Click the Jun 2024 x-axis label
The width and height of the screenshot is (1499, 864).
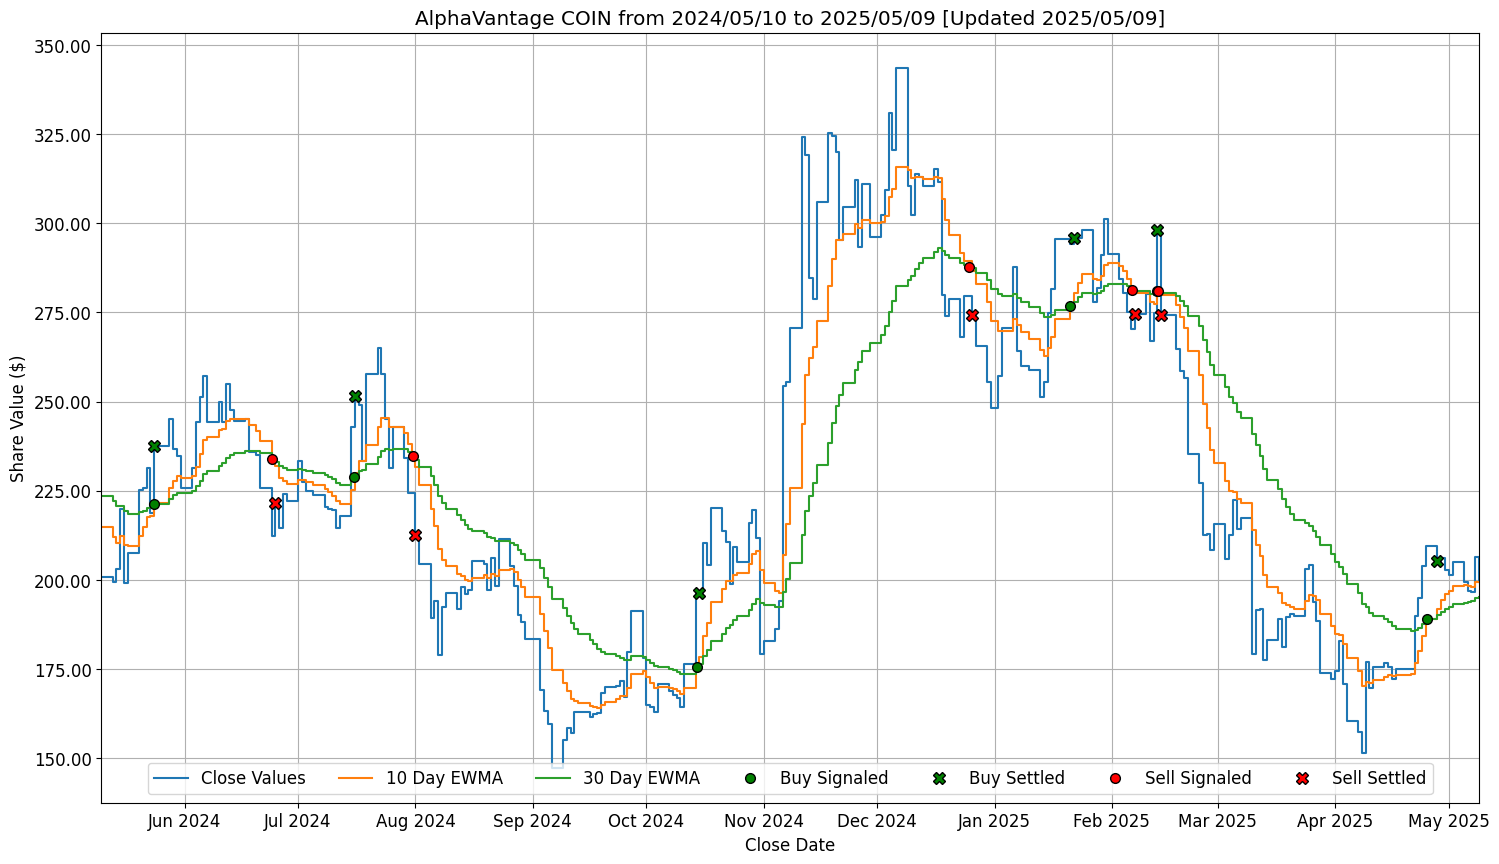pyautogui.click(x=185, y=822)
